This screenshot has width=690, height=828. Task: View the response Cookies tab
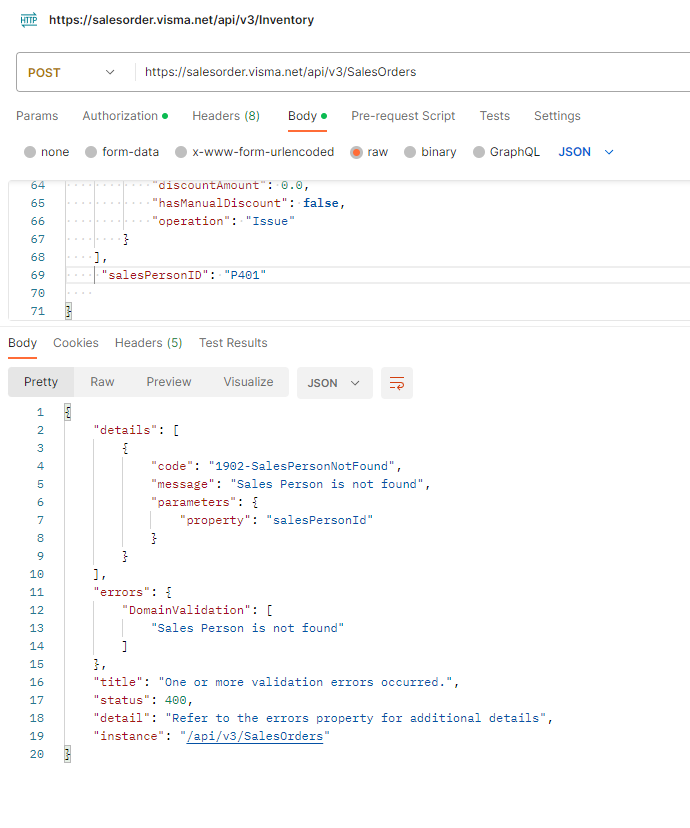[x=75, y=342]
